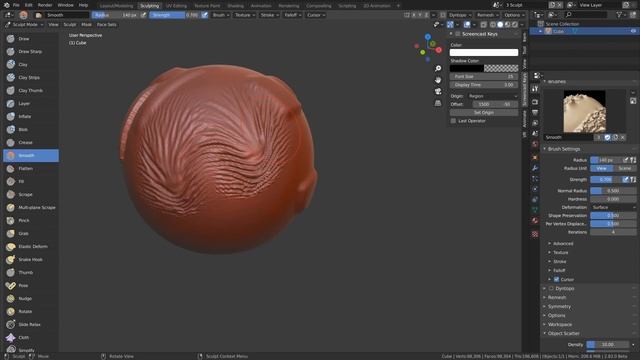Open the Brush dropdown in the header
Screen dimensions: 640x360
221,15
